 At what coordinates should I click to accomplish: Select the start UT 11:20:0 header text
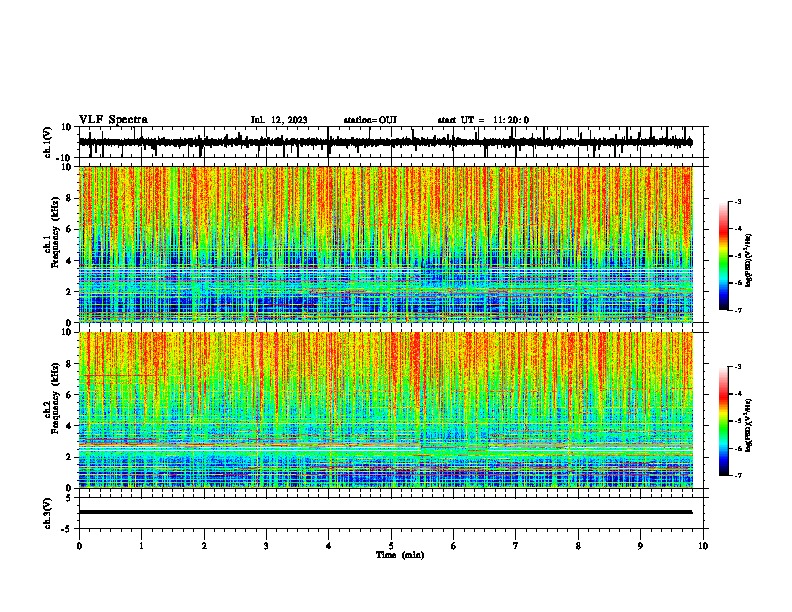point(483,120)
